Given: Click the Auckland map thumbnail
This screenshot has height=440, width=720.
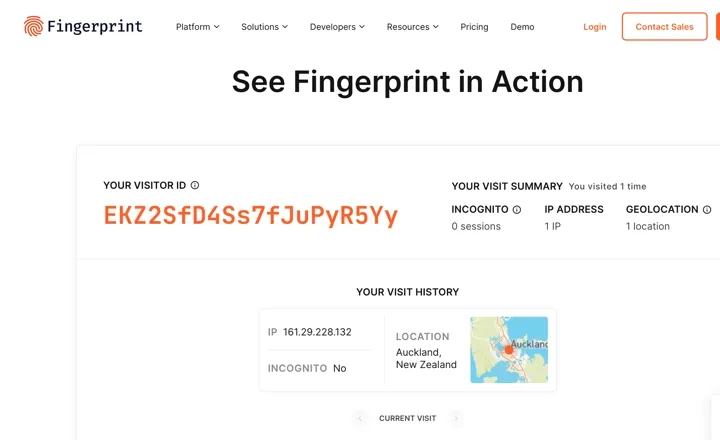Looking at the screenshot, I should (x=509, y=350).
